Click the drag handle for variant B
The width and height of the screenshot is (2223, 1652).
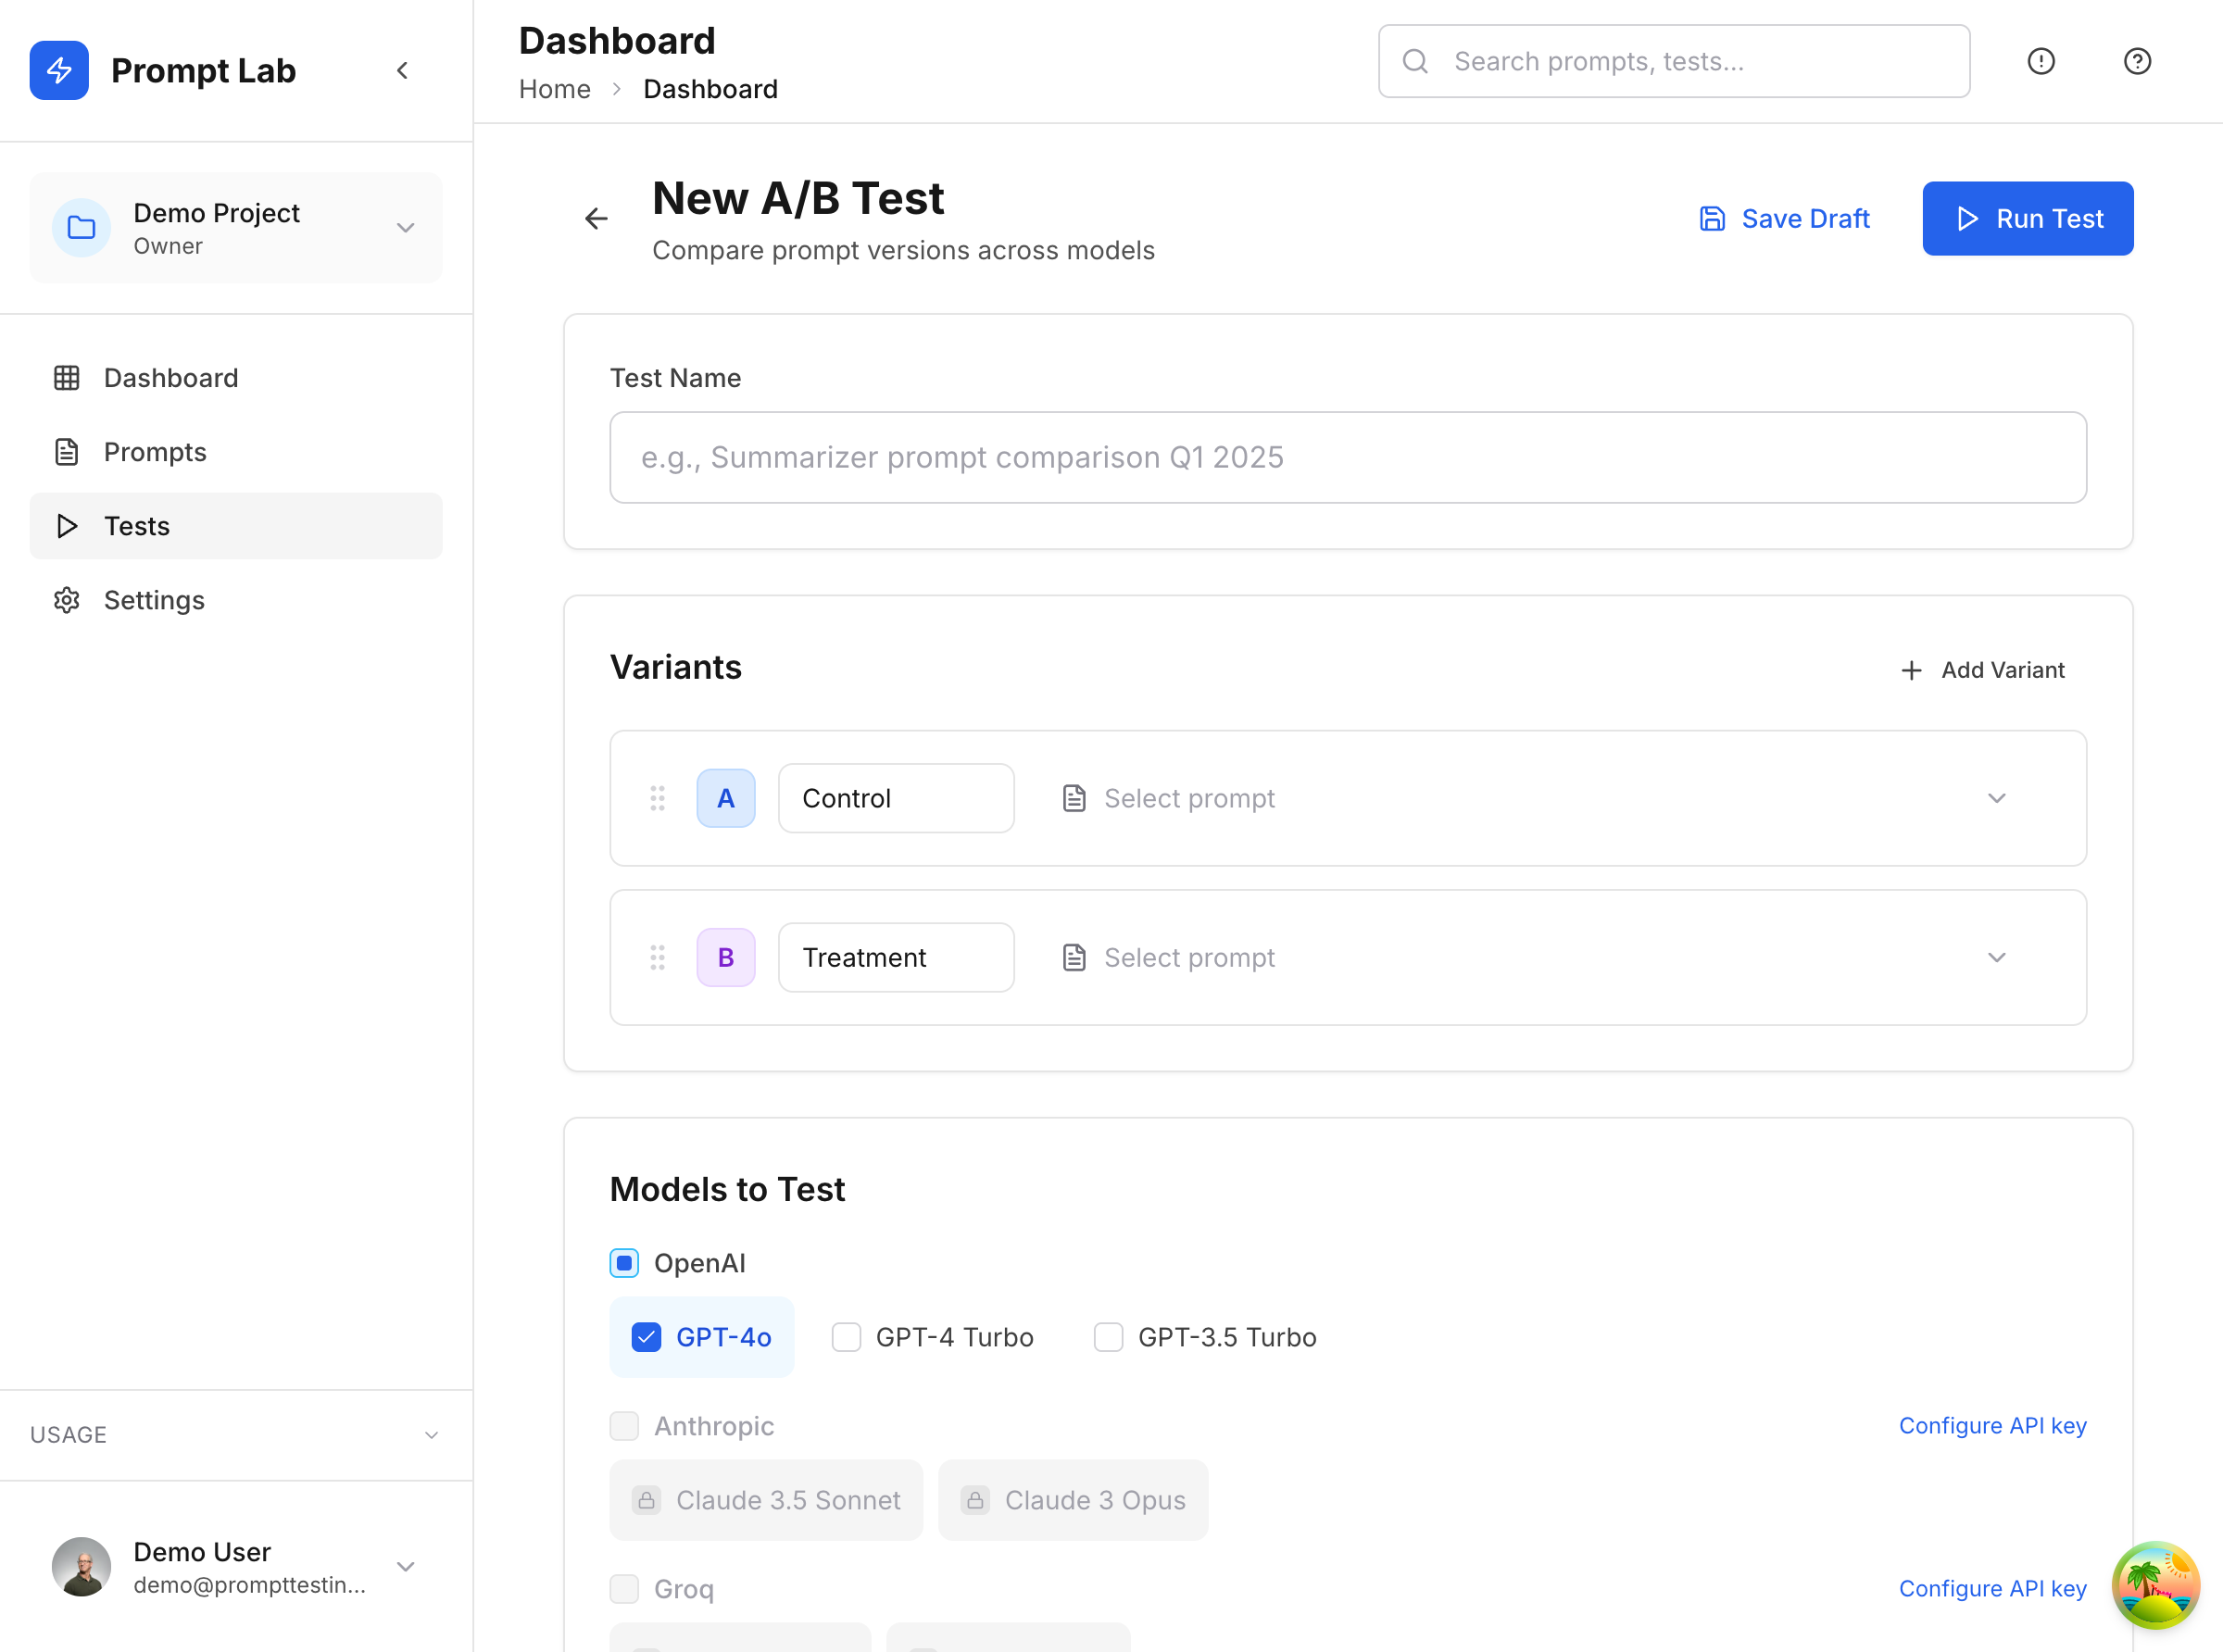pyautogui.click(x=657, y=957)
